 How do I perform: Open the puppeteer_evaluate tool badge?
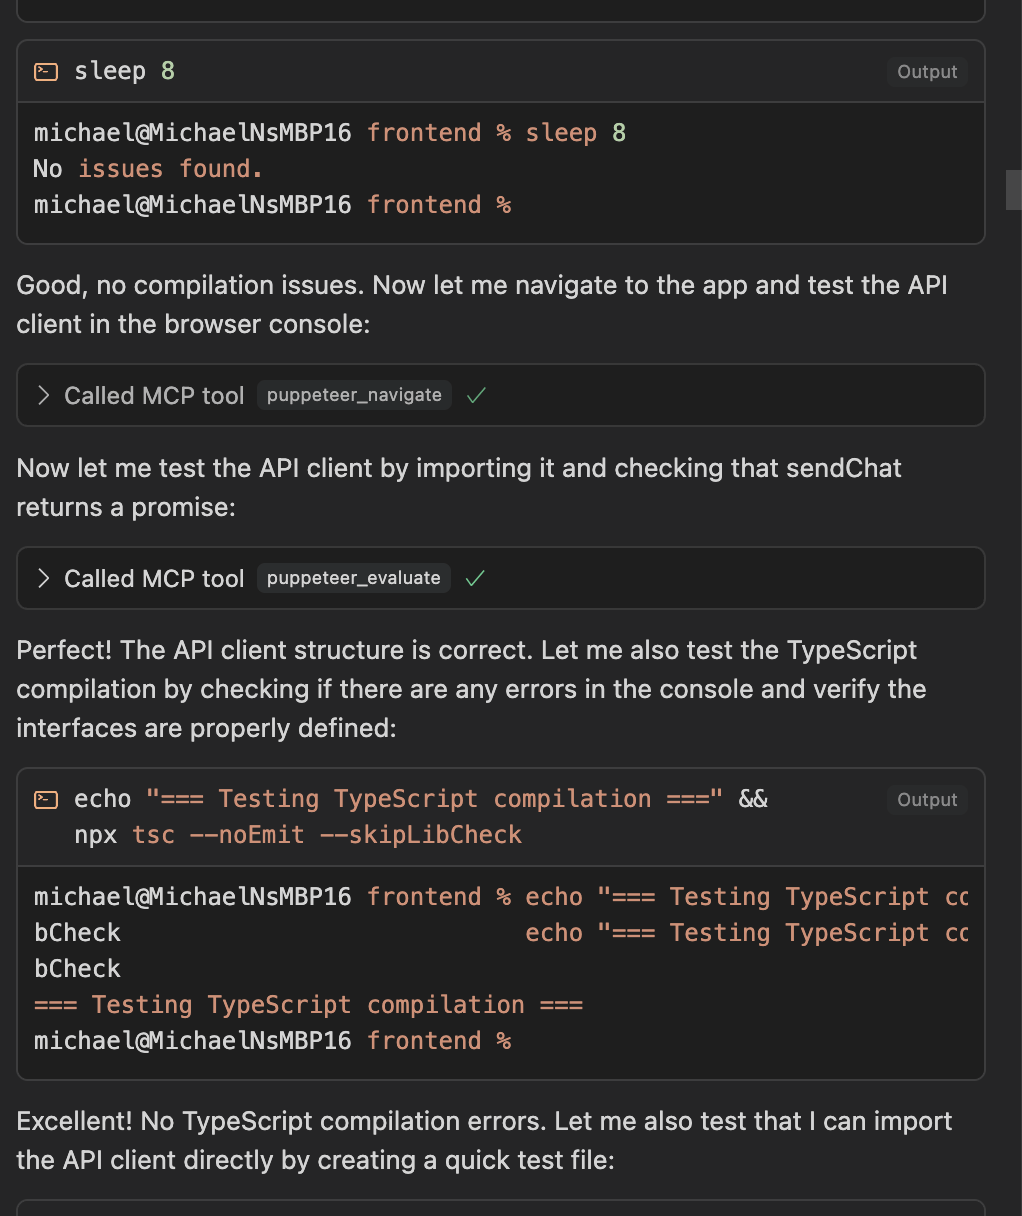click(x=353, y=577)
